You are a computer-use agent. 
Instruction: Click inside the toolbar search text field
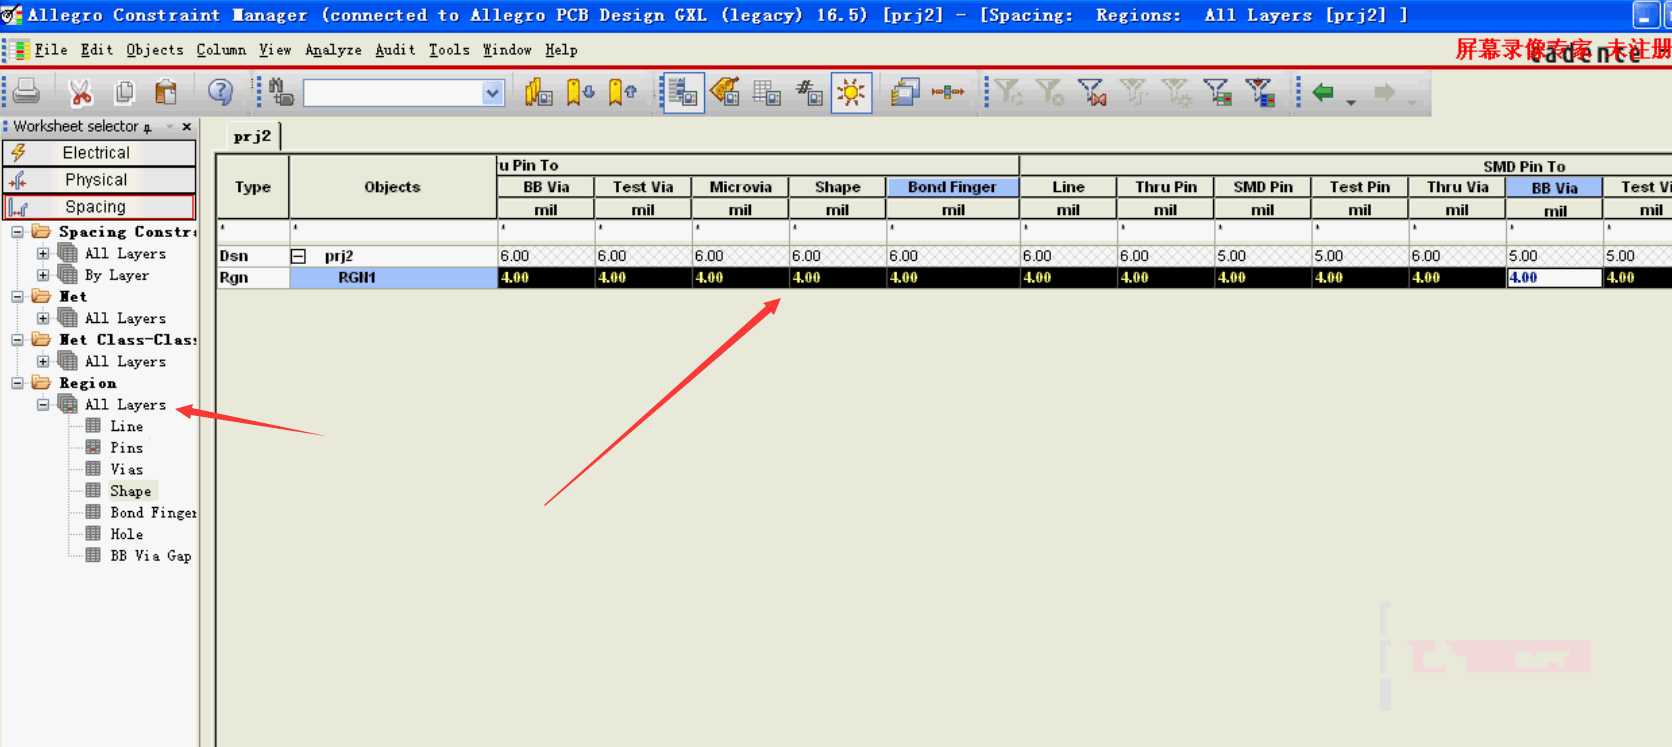click(x=393, y=93)
